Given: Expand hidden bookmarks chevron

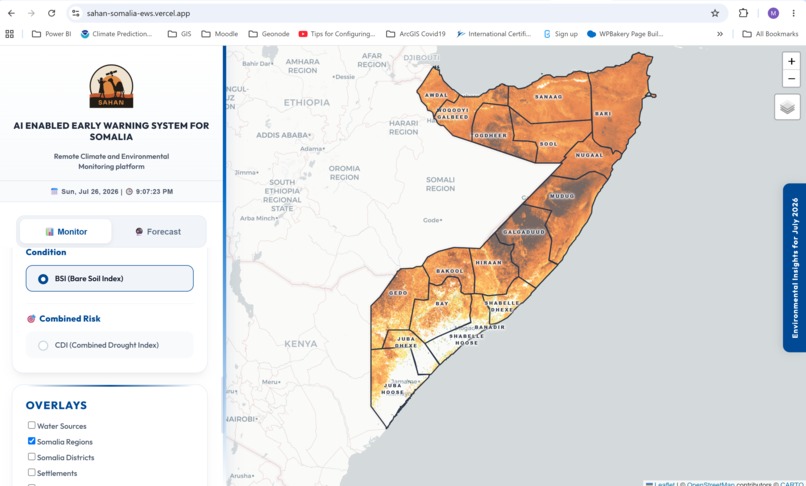Looking at the screenshot, I should (720, 34).
